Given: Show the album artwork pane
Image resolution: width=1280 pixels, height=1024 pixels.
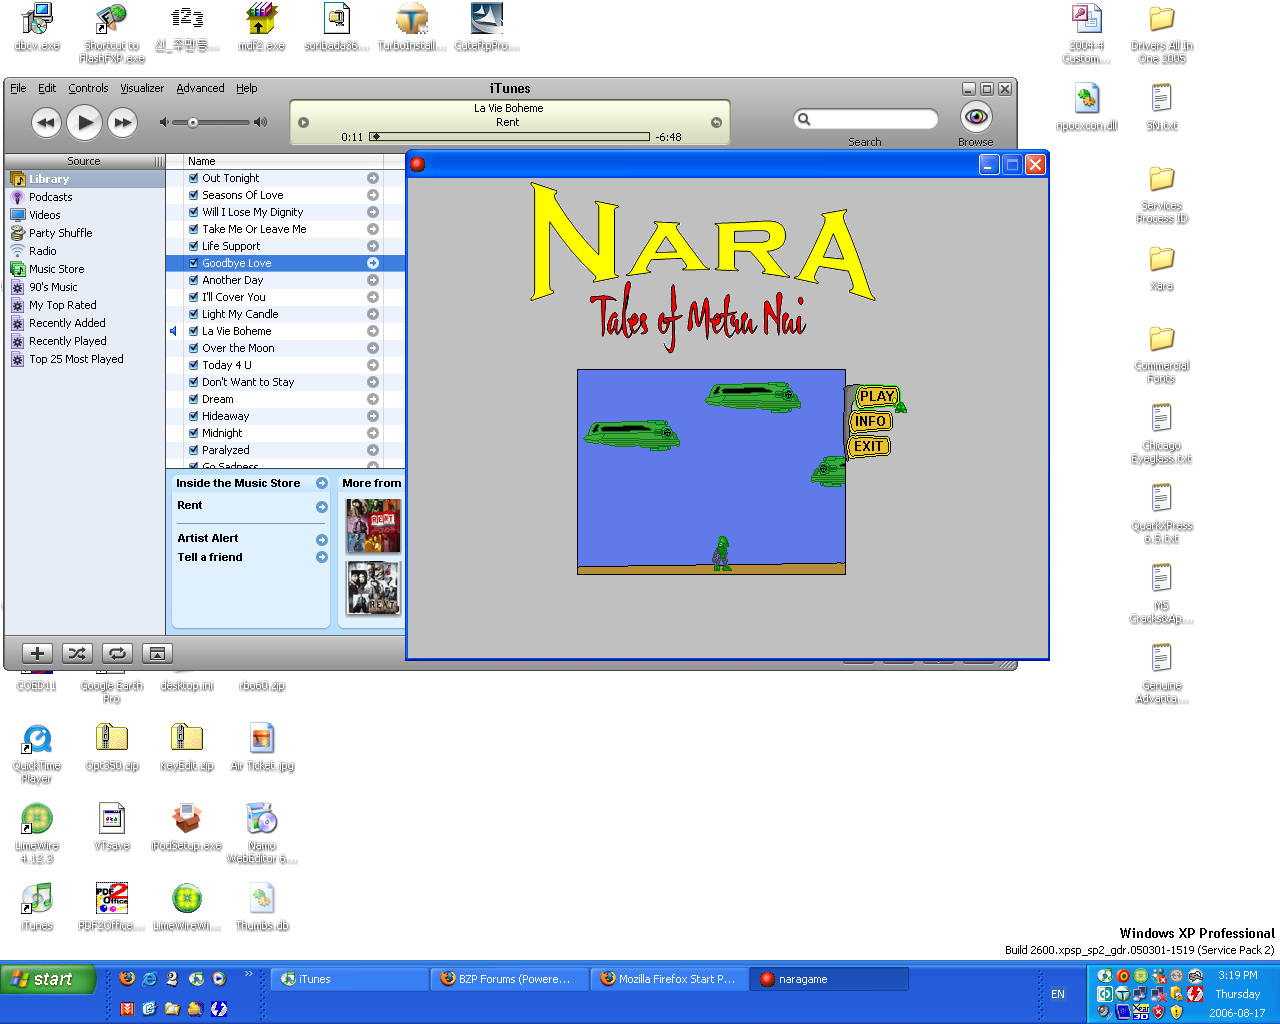Looking at the screenshot, I should (x=157, y=653).
